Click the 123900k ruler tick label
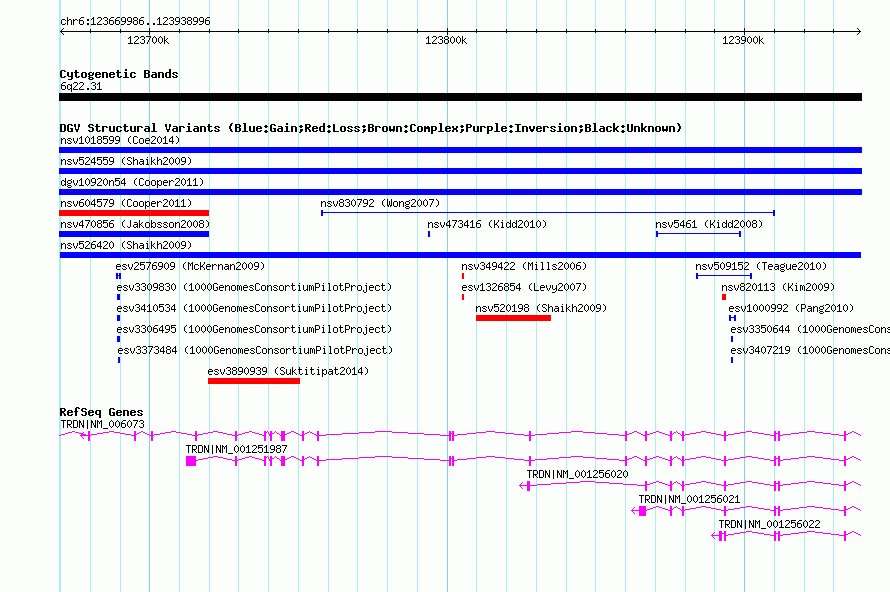Screen dimensions: 890x592 coord(743,40)
